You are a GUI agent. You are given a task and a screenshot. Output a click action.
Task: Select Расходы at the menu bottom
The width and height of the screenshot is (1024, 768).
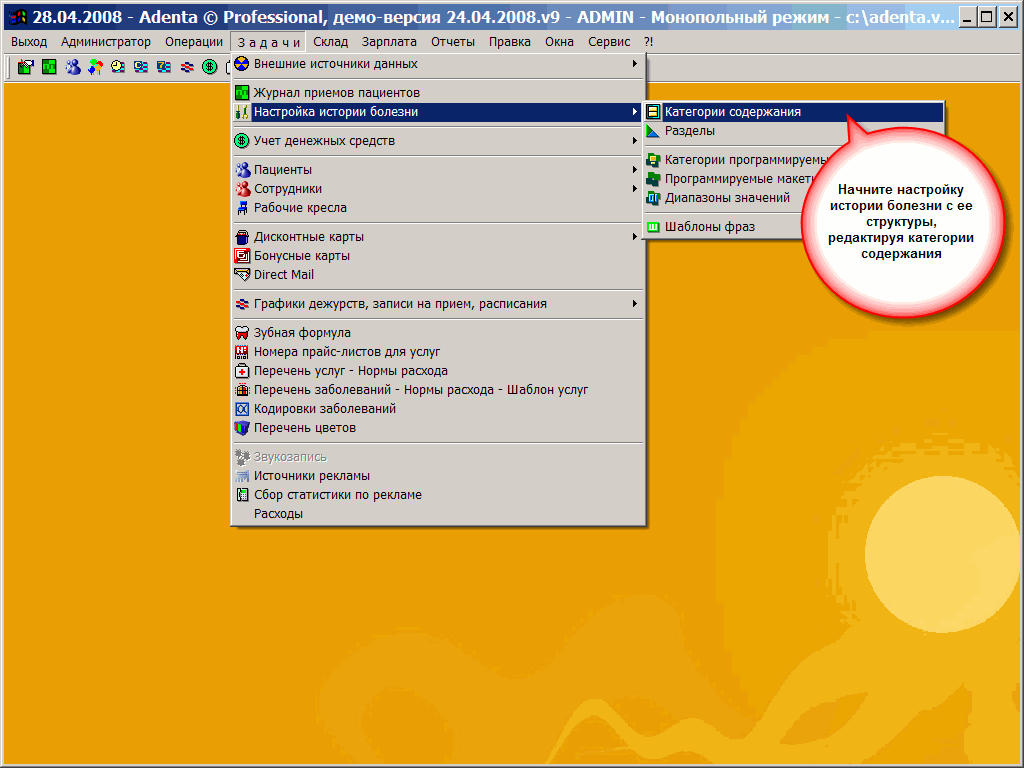(278, 514)
